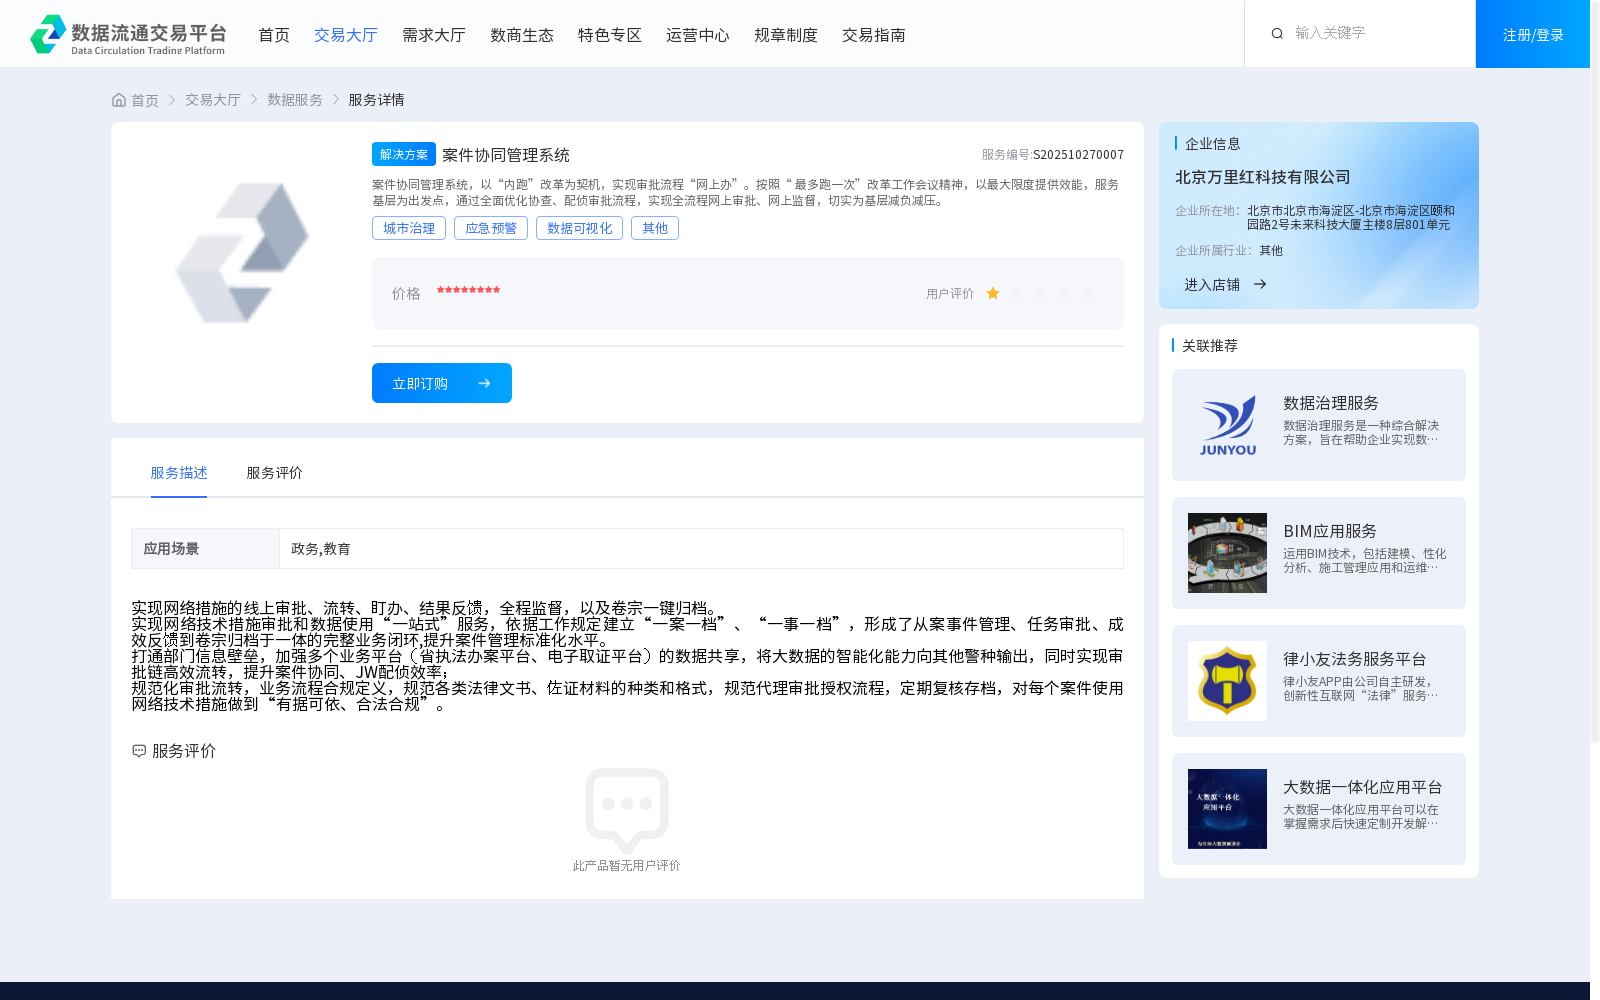Click the 注册/登录 button
The width and height of the screenshot is (1600, 1000).
click(x=1533, y=34)
